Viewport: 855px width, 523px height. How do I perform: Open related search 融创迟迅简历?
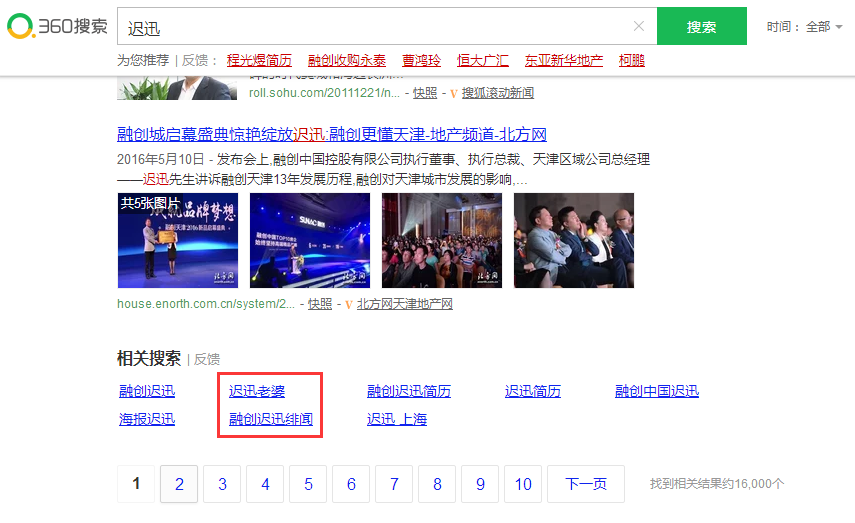pos(409,391)
